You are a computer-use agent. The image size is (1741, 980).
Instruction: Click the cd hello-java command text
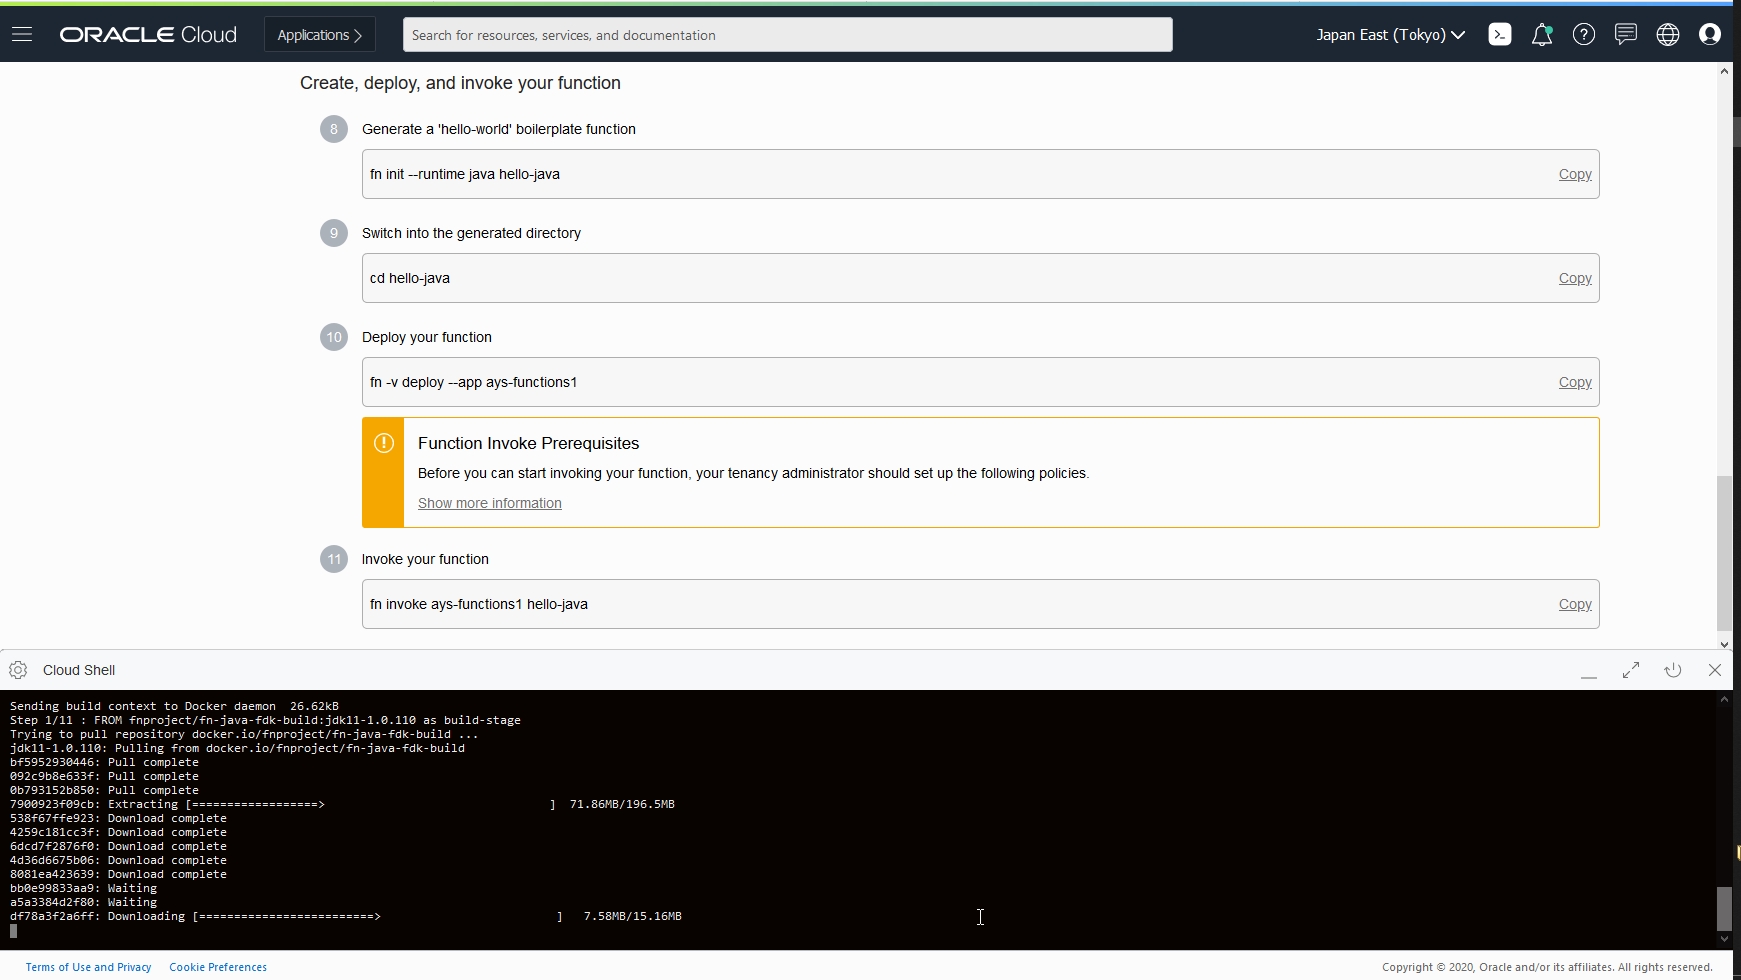(x=410, y=278)
